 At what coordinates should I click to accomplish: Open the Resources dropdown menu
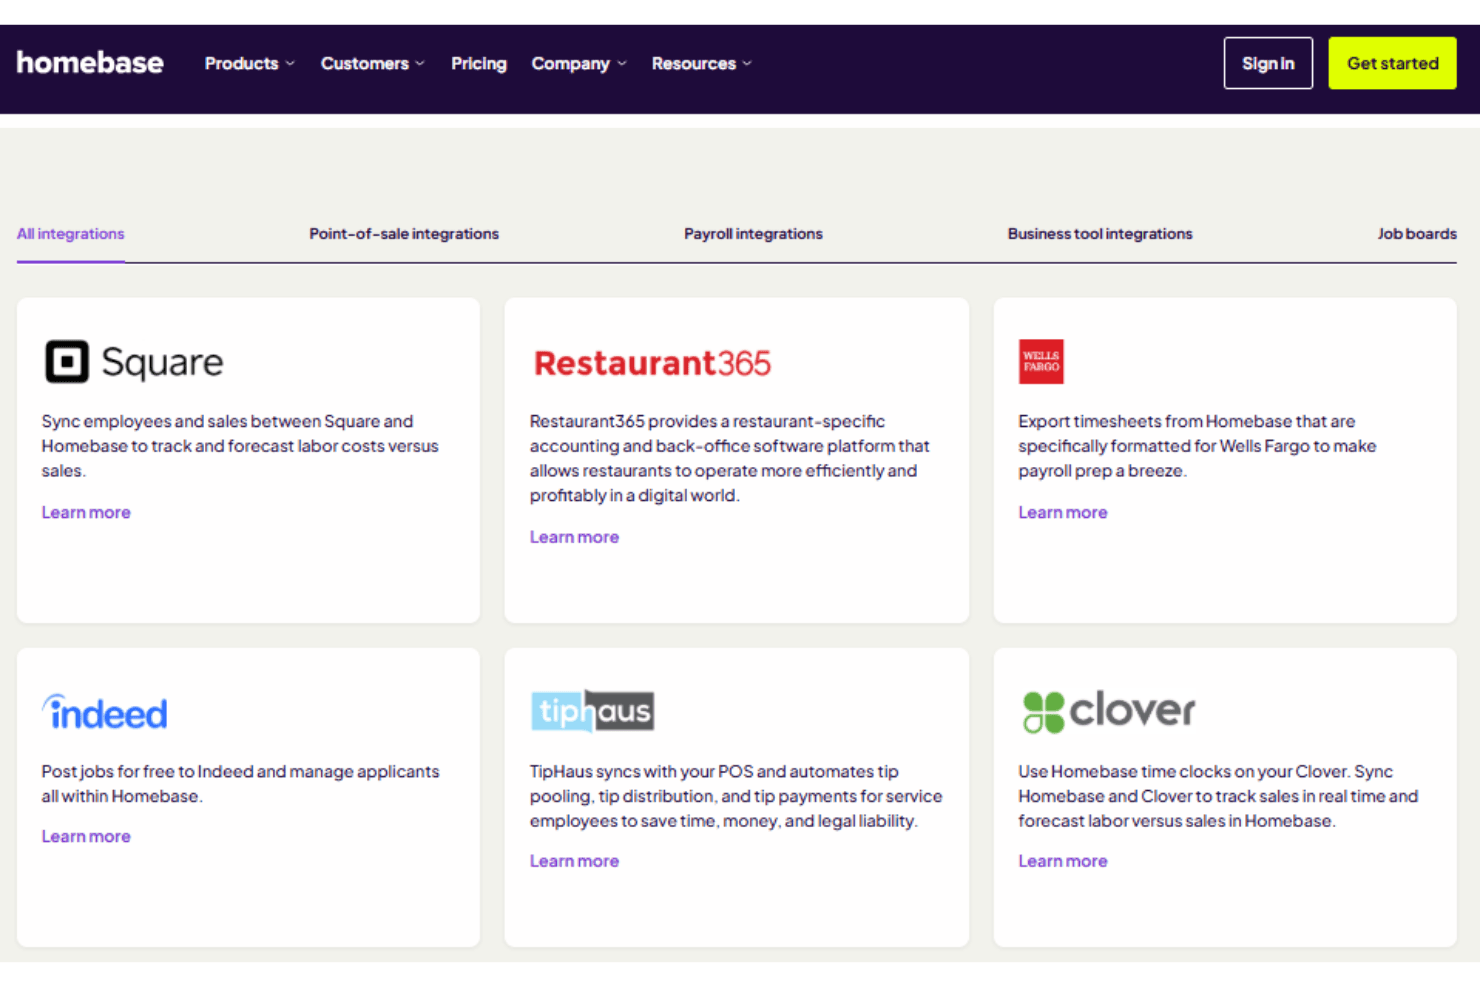(702, 63)
